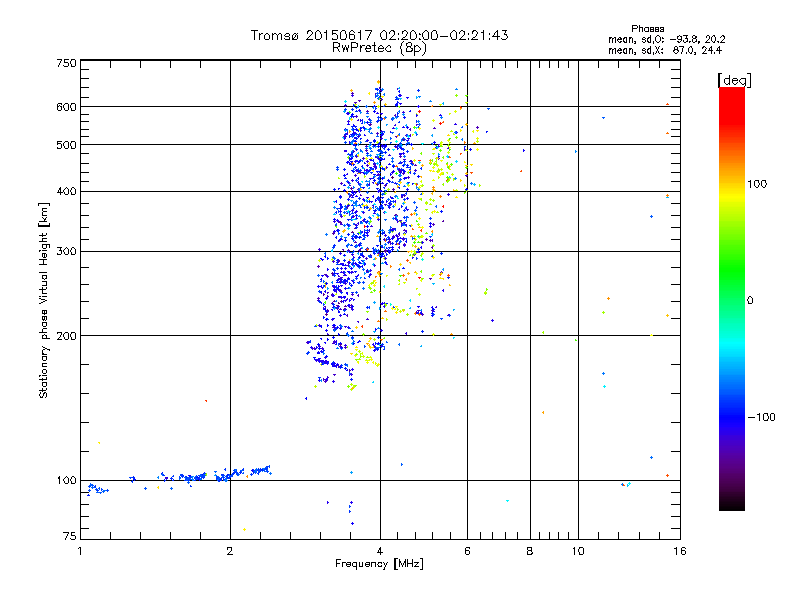Click the y-axis tick label '200'
Viewport: 800px width, 600px height.
[x=66, y=336]
